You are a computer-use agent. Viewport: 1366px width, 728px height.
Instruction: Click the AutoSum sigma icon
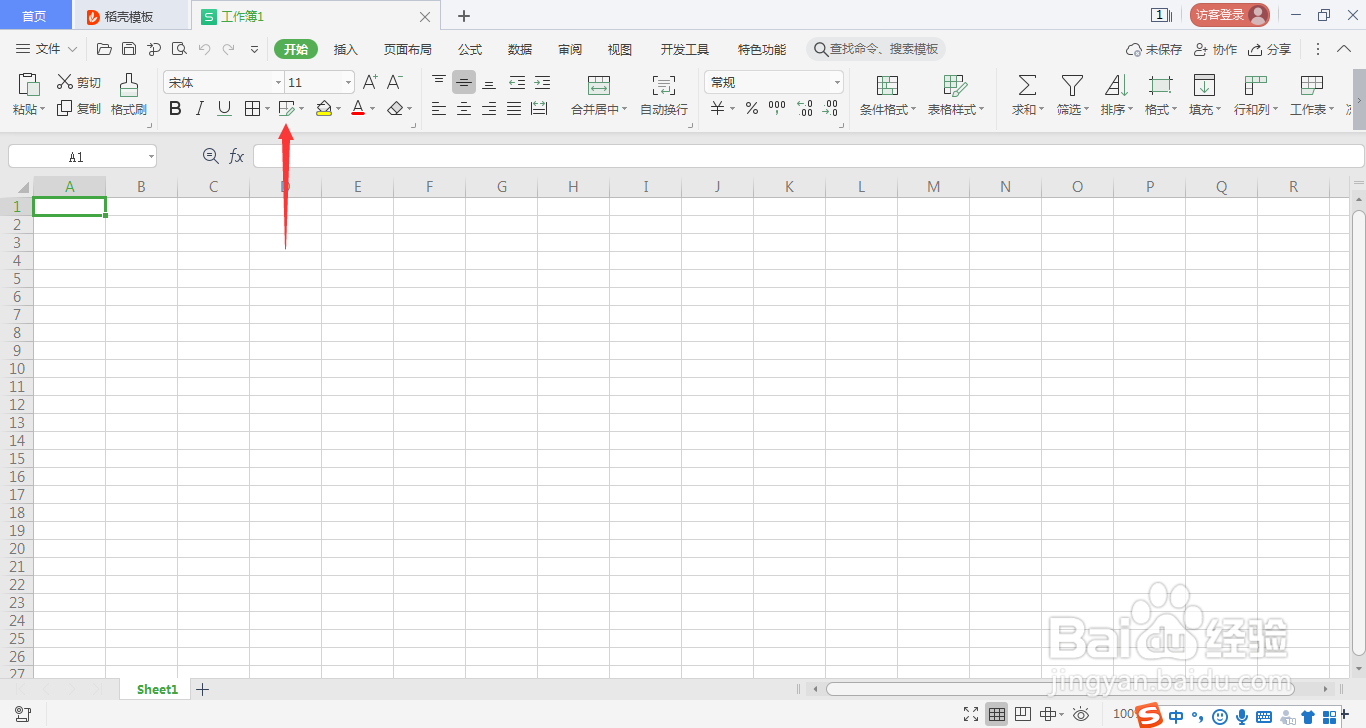pyautogui.click(x=1027, y=85)
